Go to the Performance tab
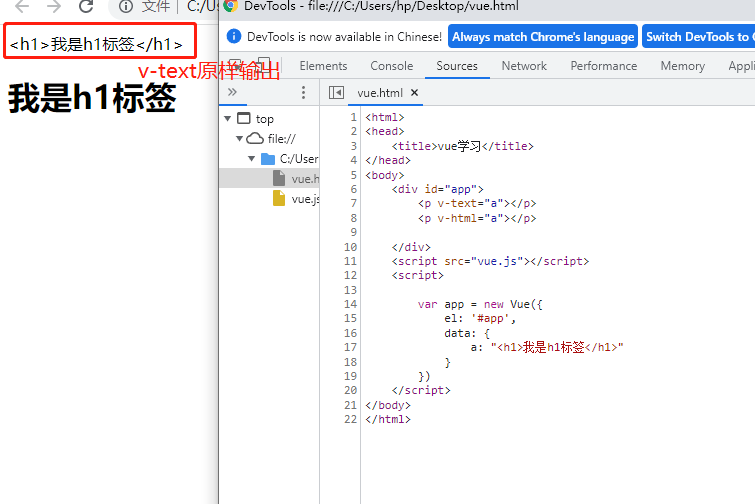Screen dimensions: 755x504 coord(604,66)
